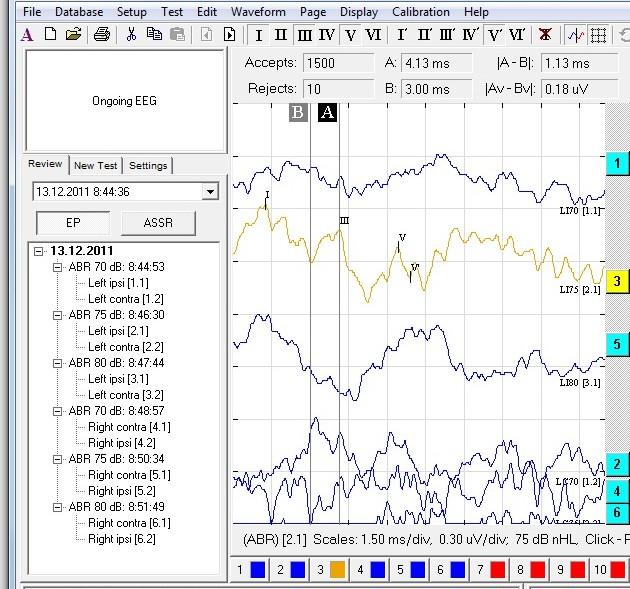
Task: Switch to the Review tab
Action: (x=45, y=164)
